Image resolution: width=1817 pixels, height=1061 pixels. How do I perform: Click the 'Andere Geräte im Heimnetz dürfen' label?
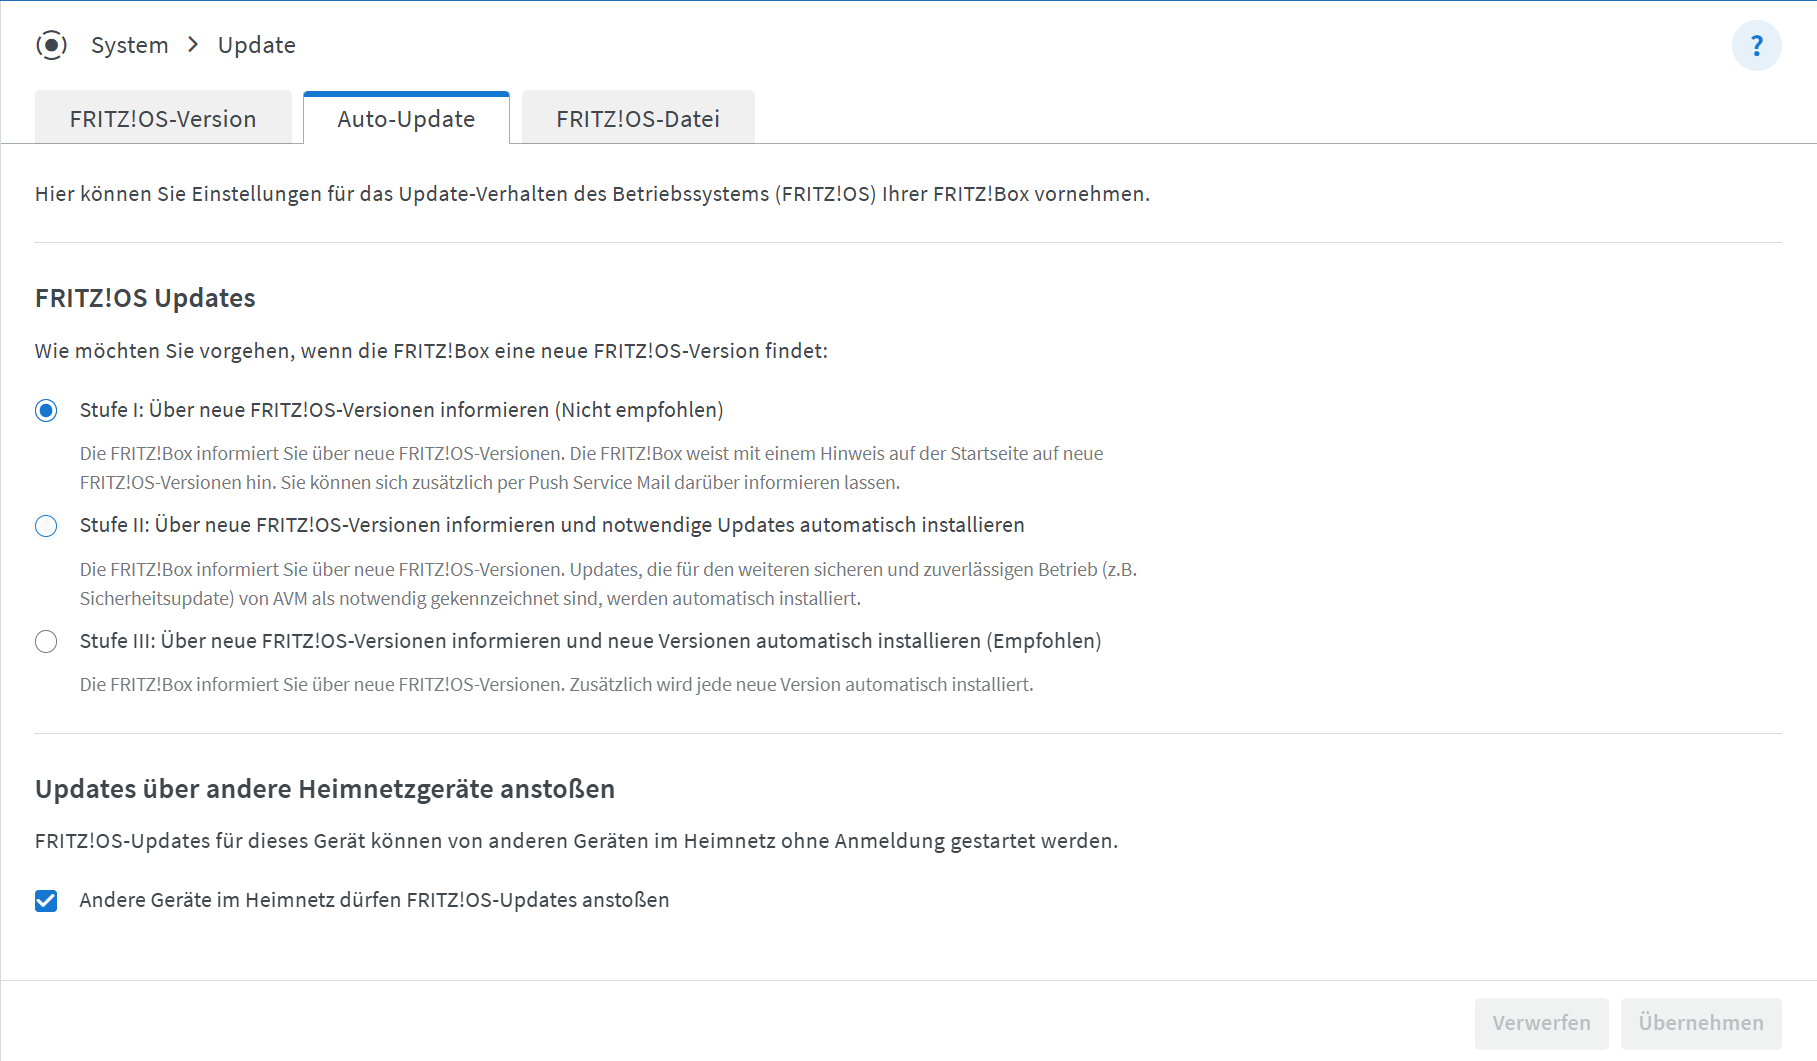coord(374,900)
